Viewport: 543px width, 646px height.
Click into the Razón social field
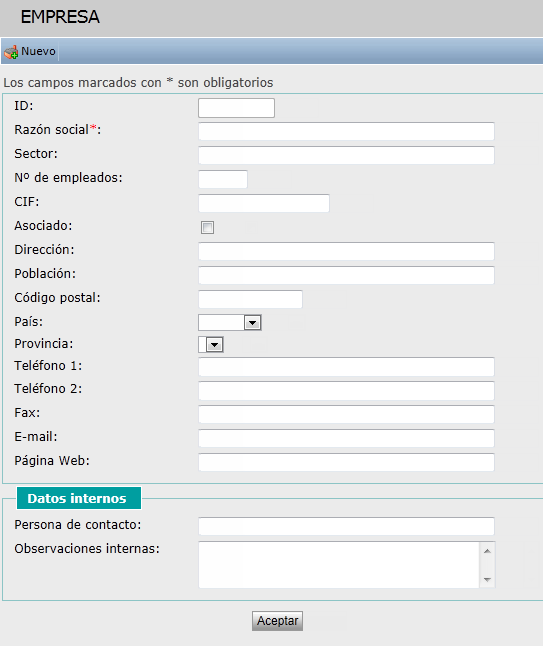(346, 131)
